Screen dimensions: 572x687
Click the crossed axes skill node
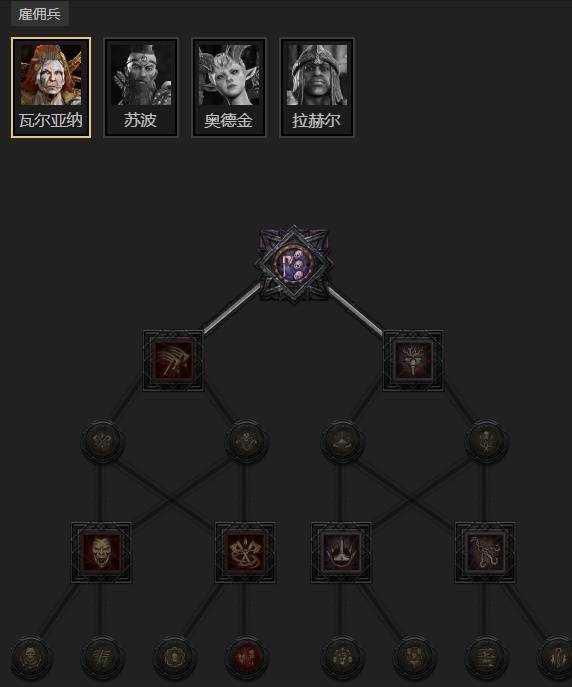point(245,552)
